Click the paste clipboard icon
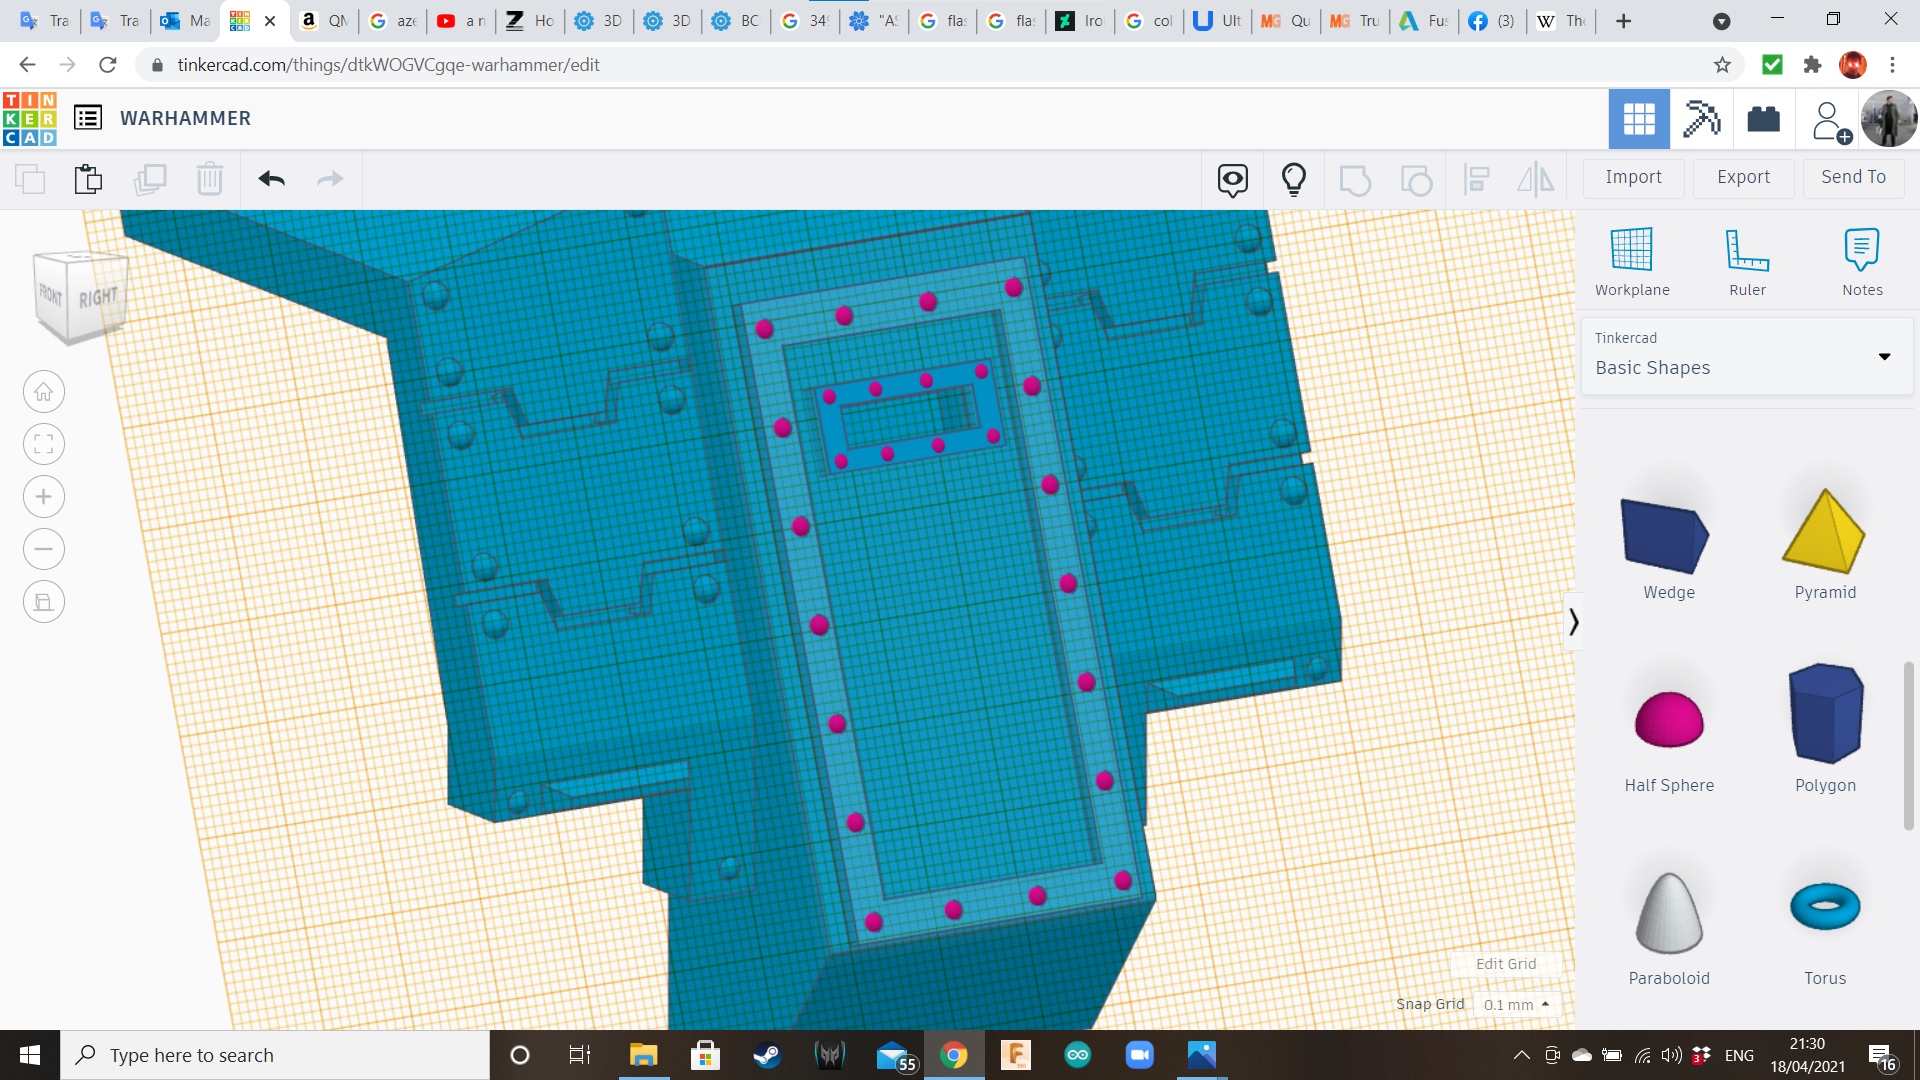Image resolution: width=1920 pixels, height=1080 pixels. [88, 179]
